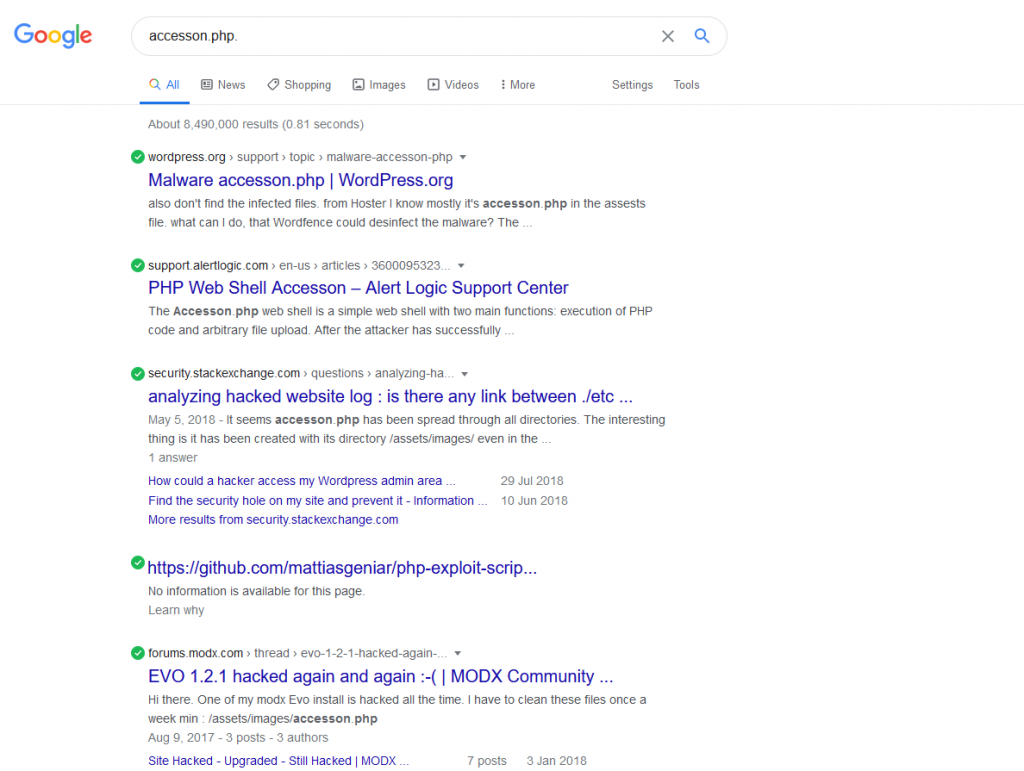Open 'How could a hacker access my Wordpress admin area' link
This screenshot has width=1024, height=771.
(302, 481)
